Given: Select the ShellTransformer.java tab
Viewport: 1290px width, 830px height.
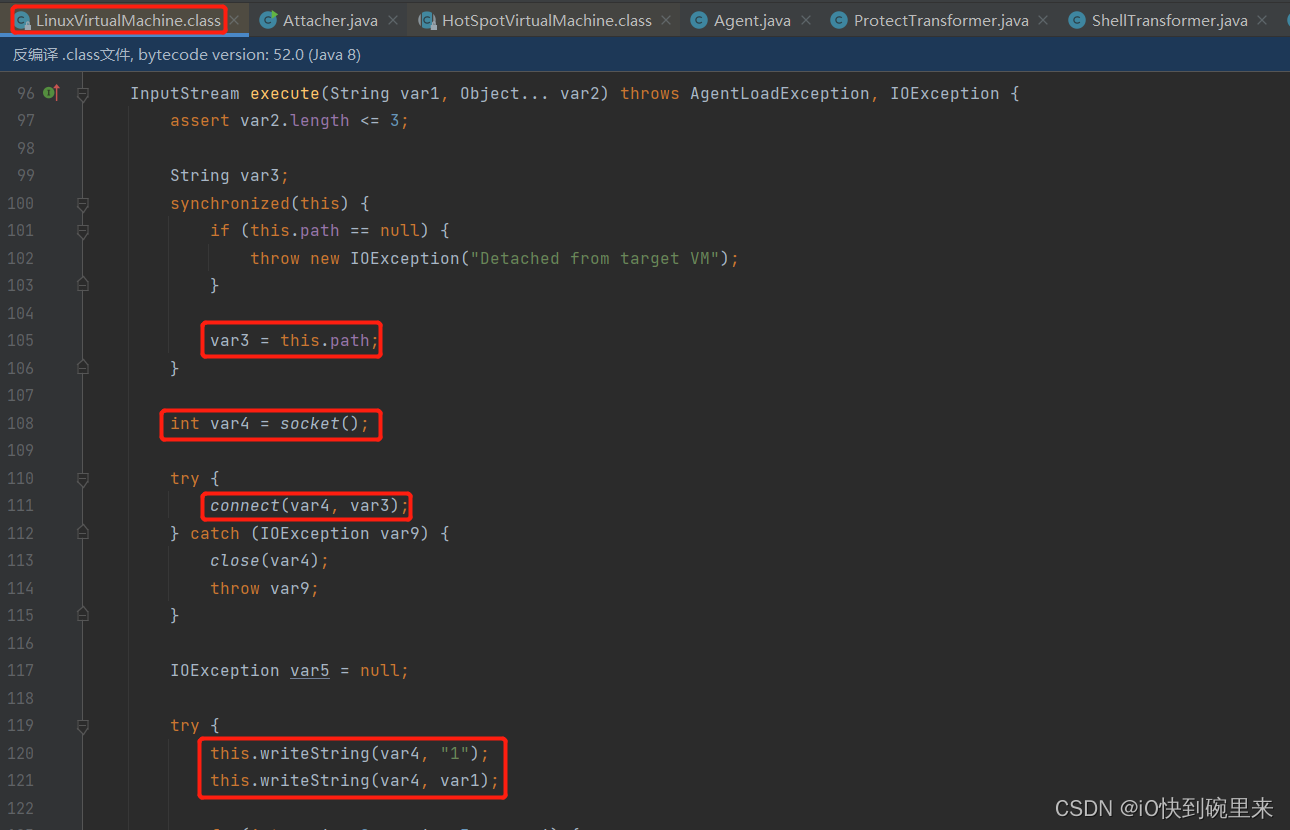Looking at the screenshot, I should click(1170, 20).
